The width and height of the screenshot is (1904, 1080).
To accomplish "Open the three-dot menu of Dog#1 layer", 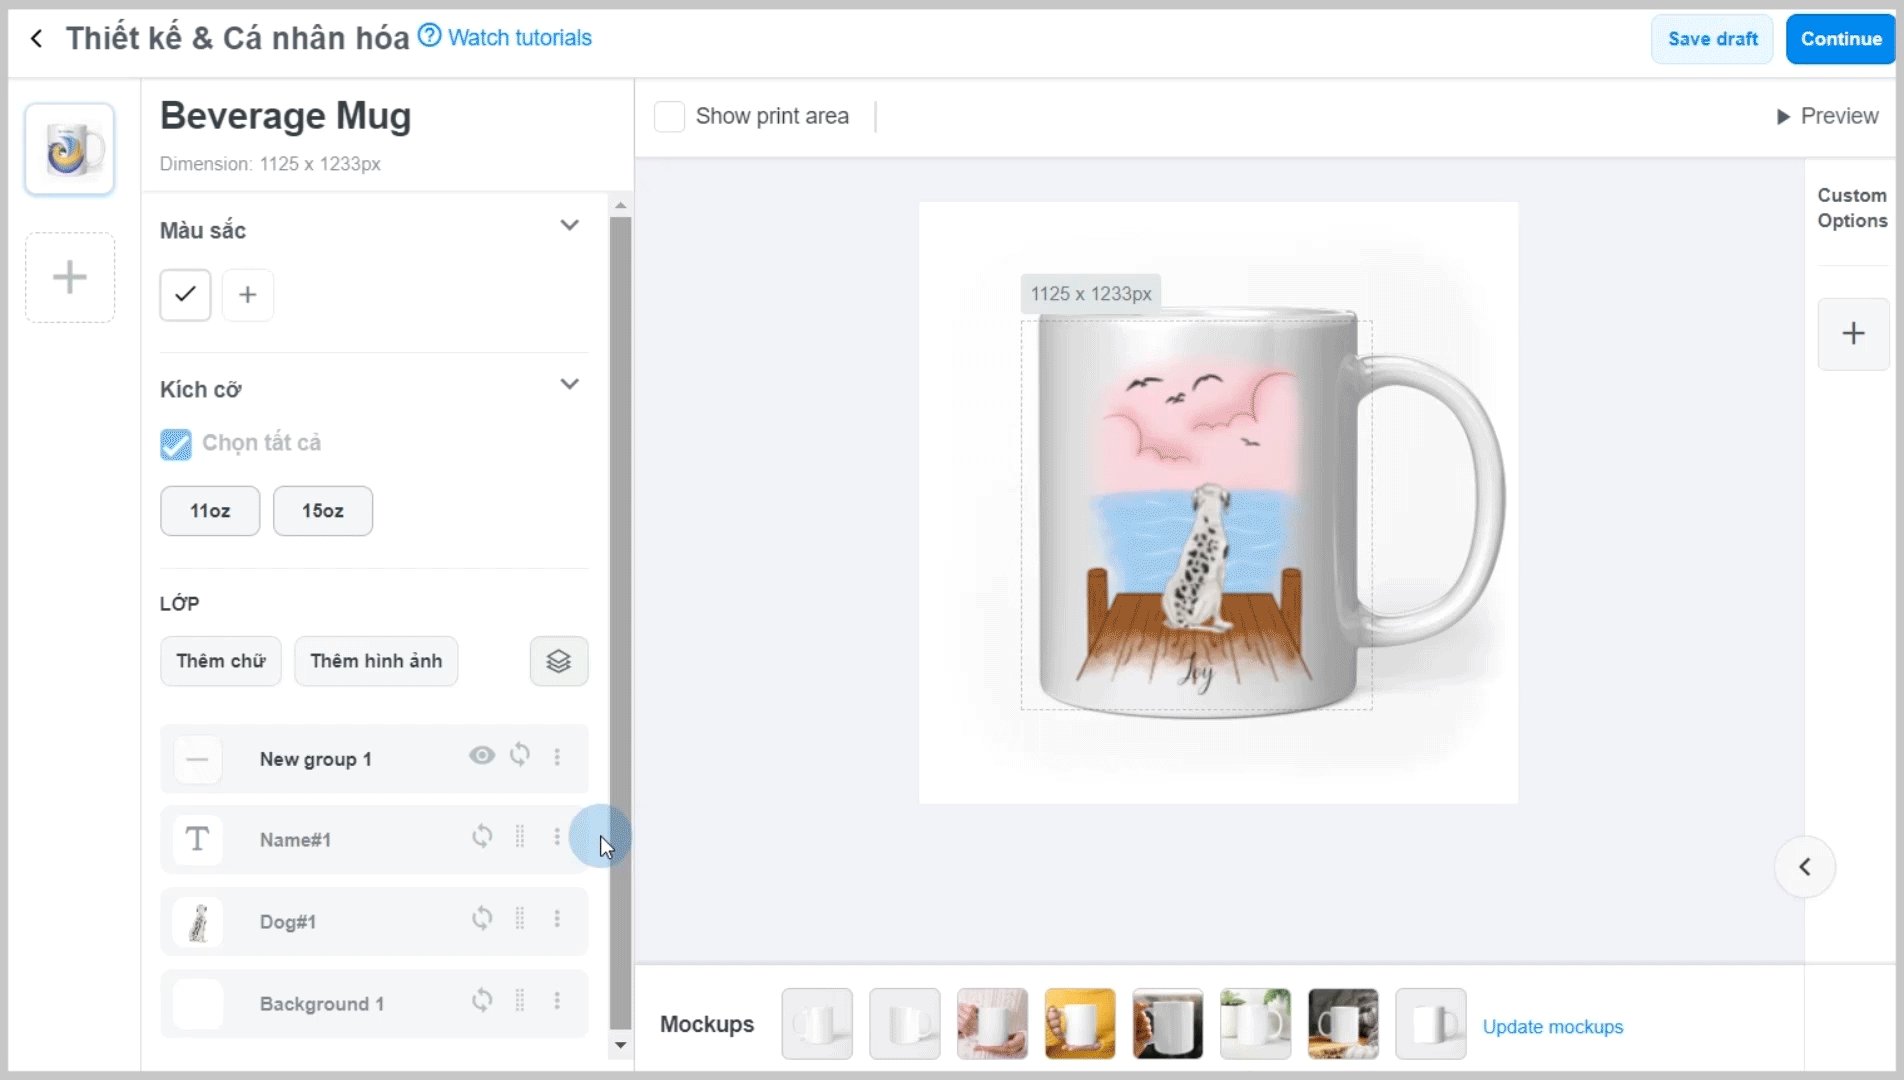I will [x=557, y=918].
